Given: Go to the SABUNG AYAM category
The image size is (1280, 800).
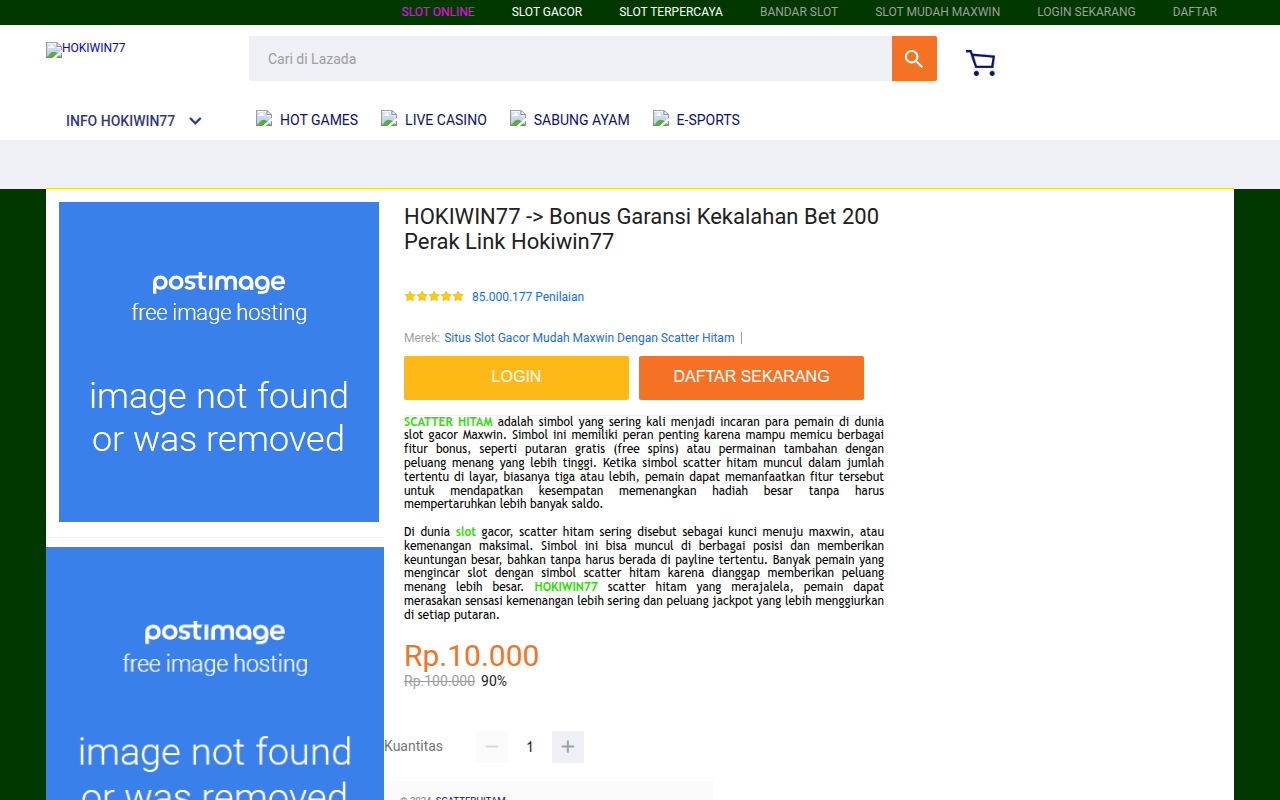Looking at the screenshot, I should (582, 120).
